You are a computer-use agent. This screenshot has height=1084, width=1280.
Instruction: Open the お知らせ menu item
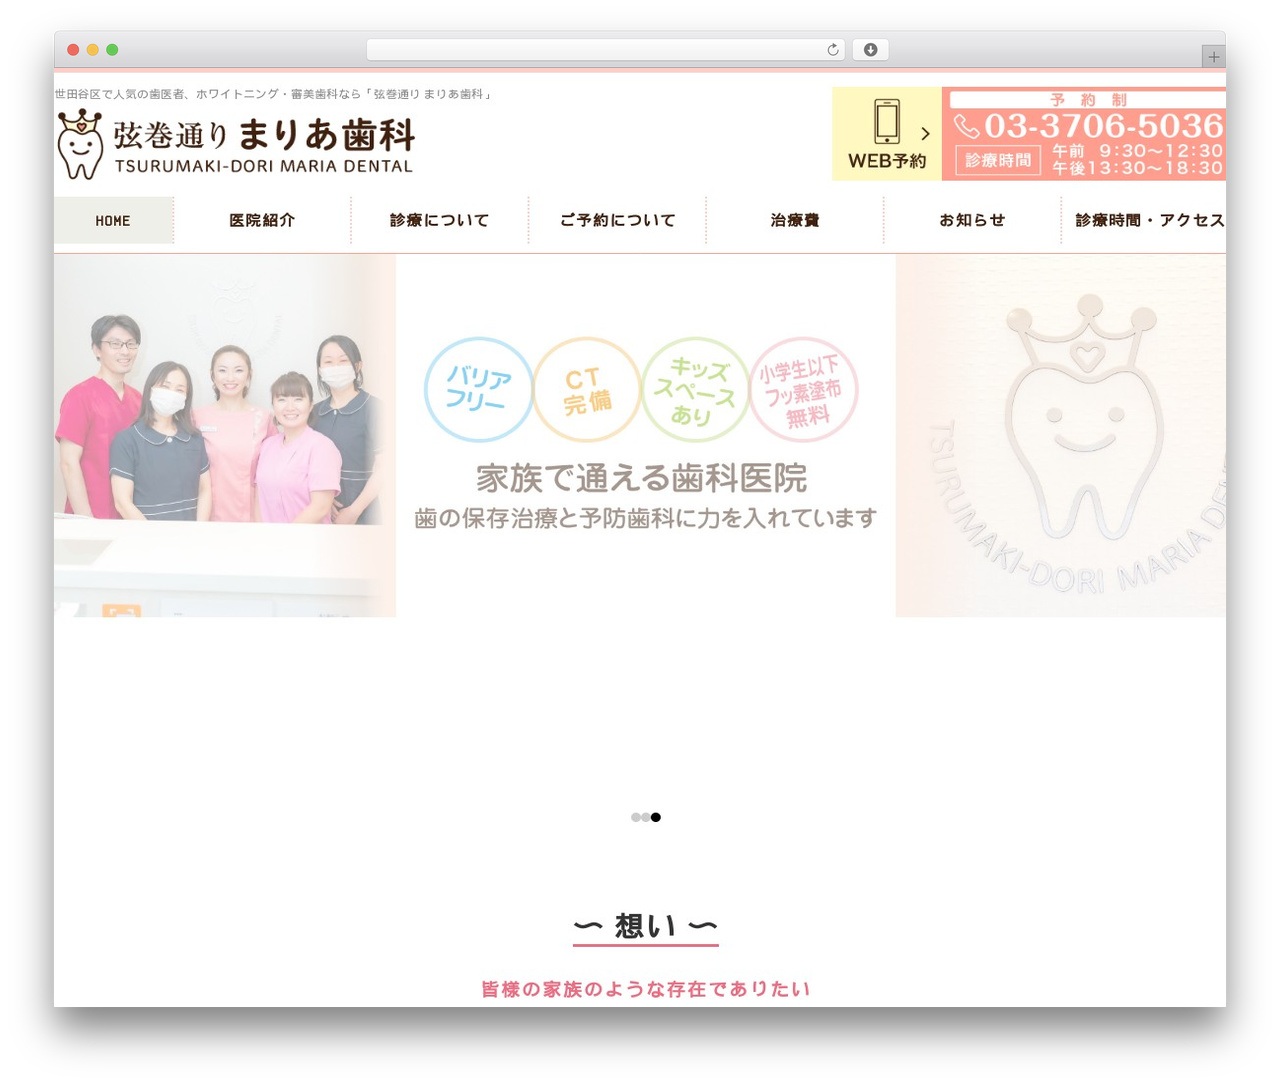972,220
